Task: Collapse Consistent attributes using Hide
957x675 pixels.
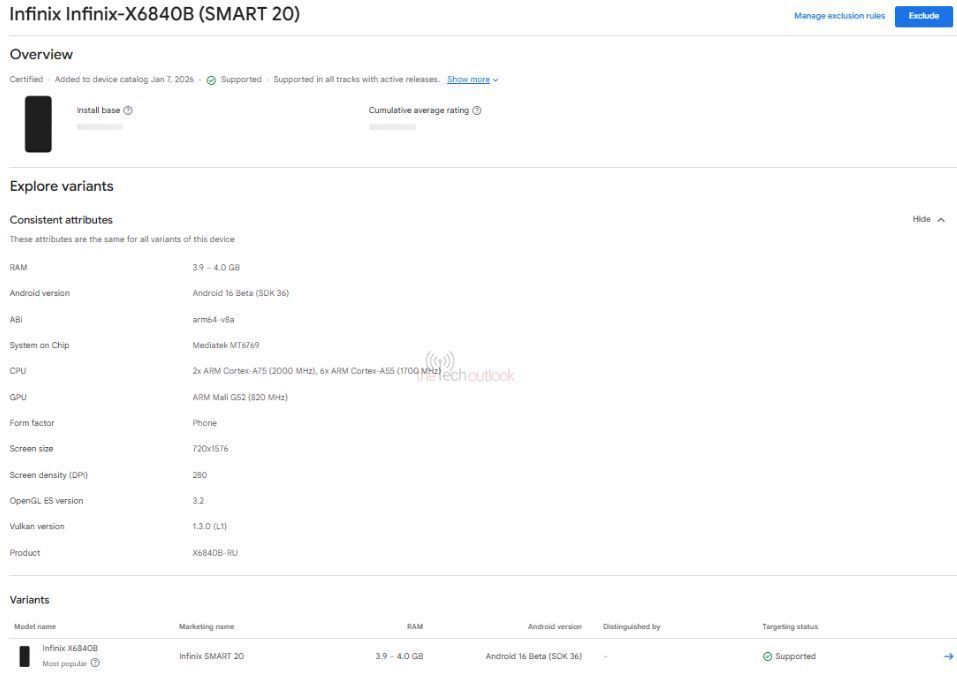Action: (928, 219)
